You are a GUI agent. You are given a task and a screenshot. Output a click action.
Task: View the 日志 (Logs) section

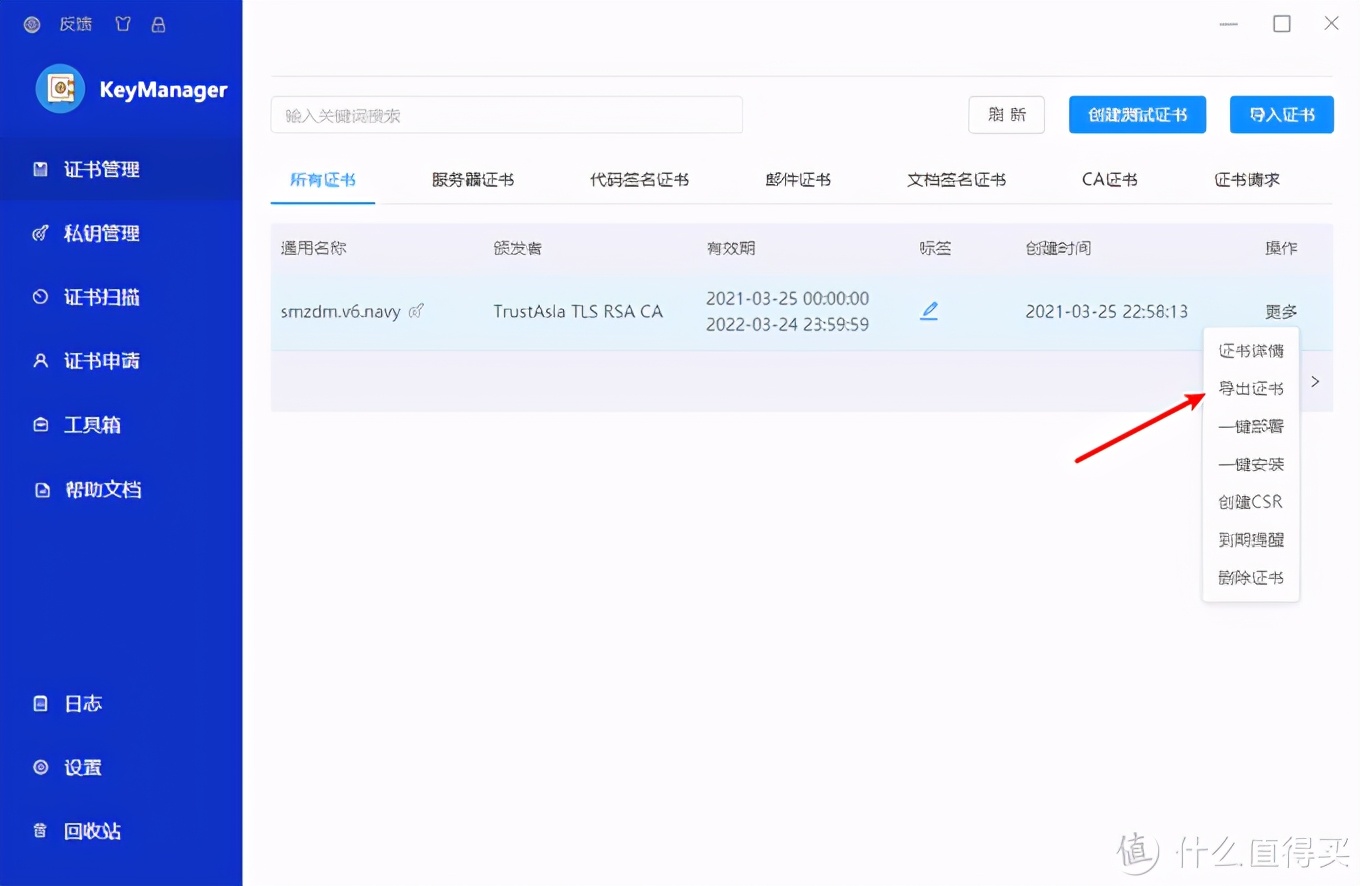(x=84, y=703)
